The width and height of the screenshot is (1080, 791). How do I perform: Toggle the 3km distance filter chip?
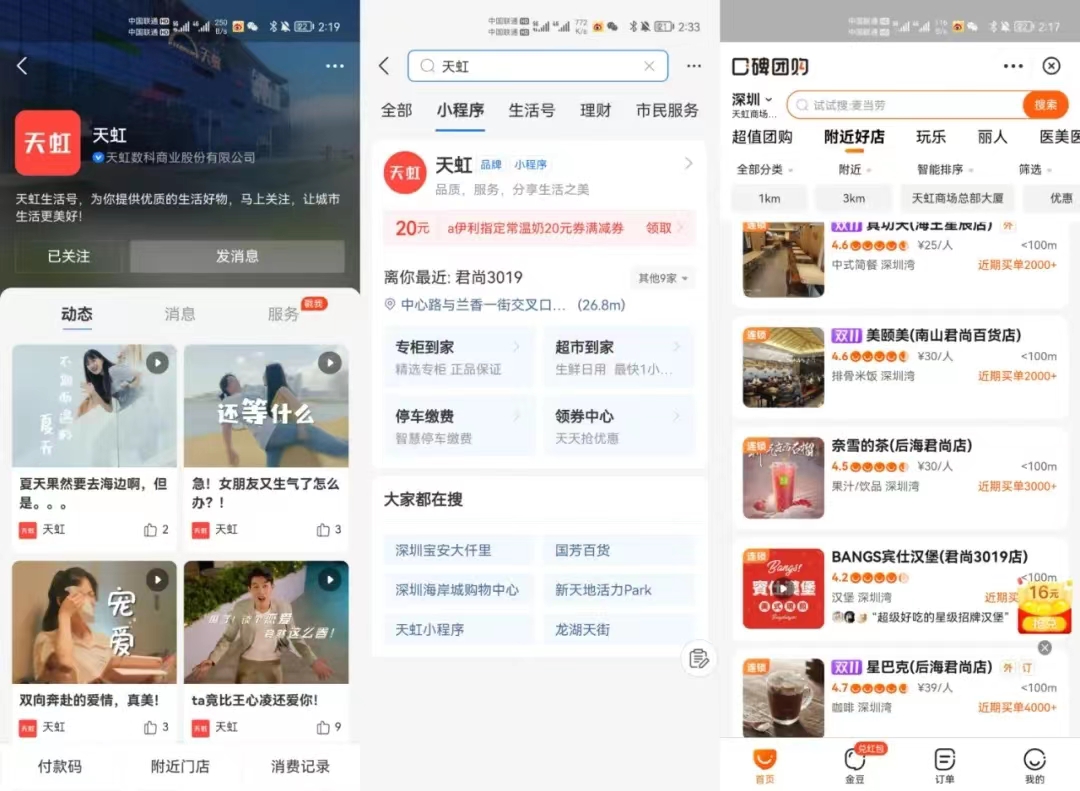pos(854,198)
